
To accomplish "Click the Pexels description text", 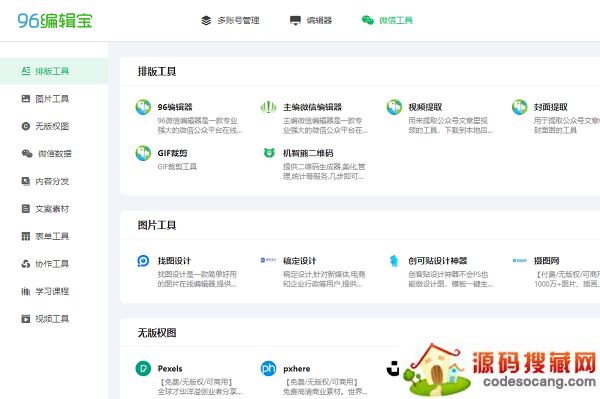I will pos(200,387).
